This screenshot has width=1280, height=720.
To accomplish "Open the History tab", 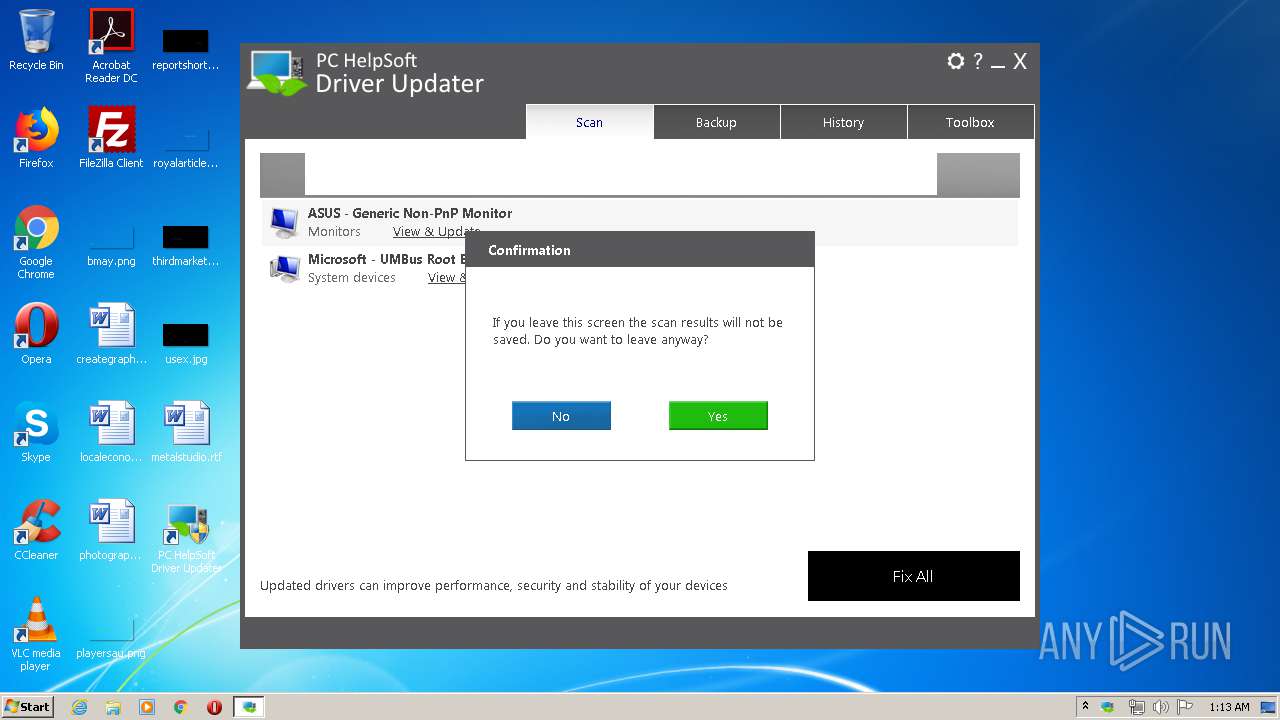I will point(843,122).
